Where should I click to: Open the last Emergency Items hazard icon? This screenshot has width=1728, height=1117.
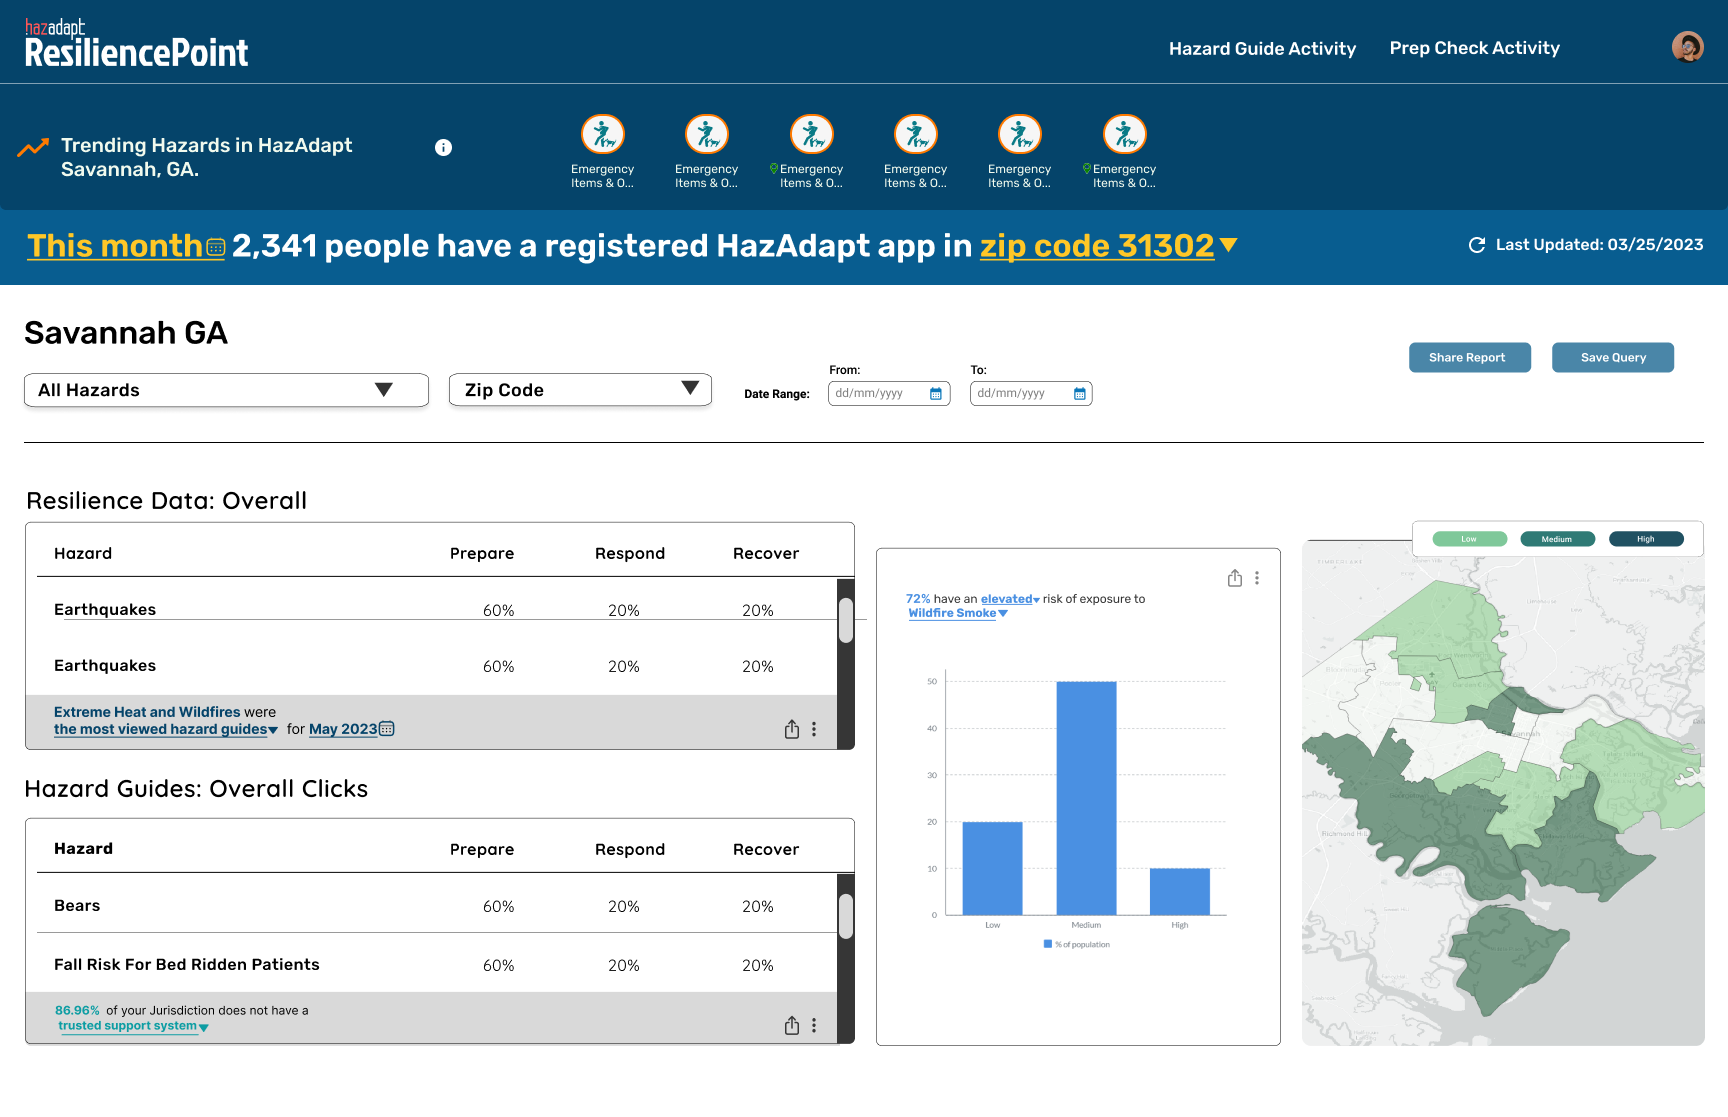[x=1125, y=134]
